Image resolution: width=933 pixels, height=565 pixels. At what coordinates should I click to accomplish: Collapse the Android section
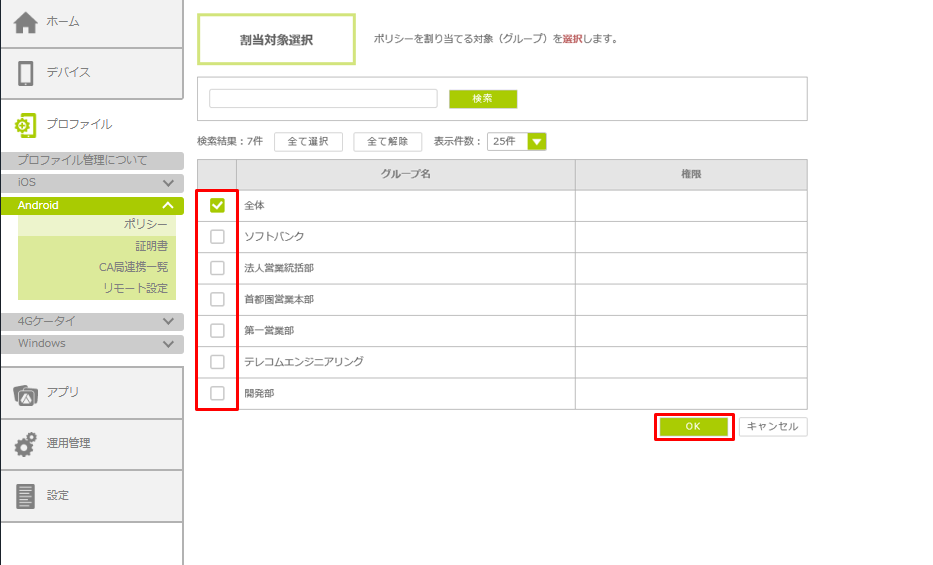point(168,206)
